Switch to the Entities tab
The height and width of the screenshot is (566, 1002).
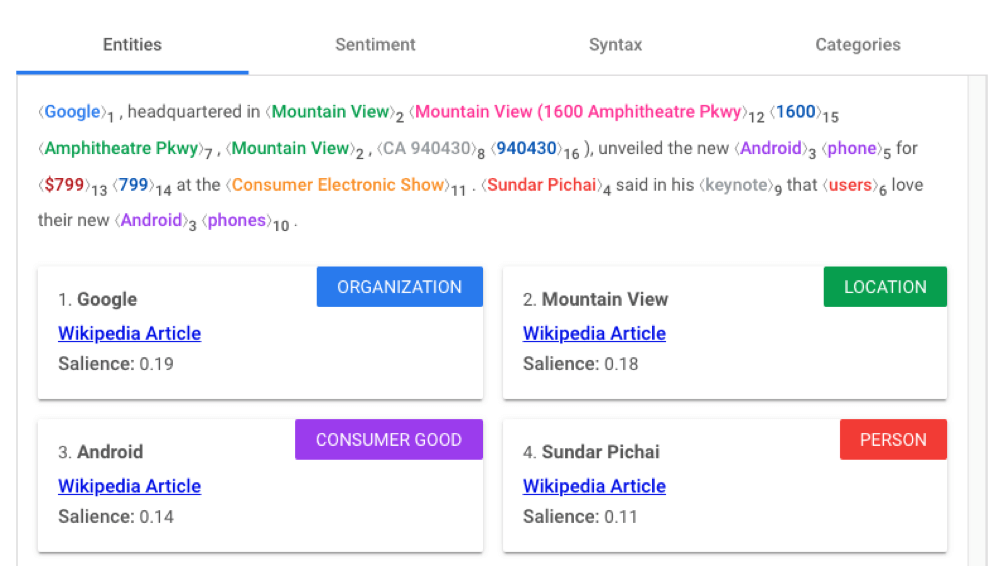pyautogui.click(x=132, y=45)
